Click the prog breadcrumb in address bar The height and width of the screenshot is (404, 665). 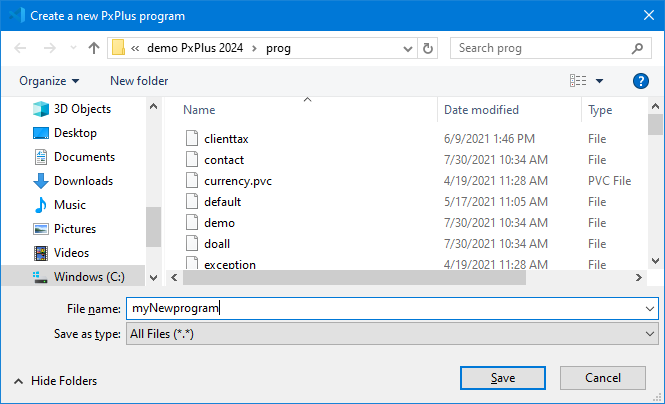(x=279, y=48)
